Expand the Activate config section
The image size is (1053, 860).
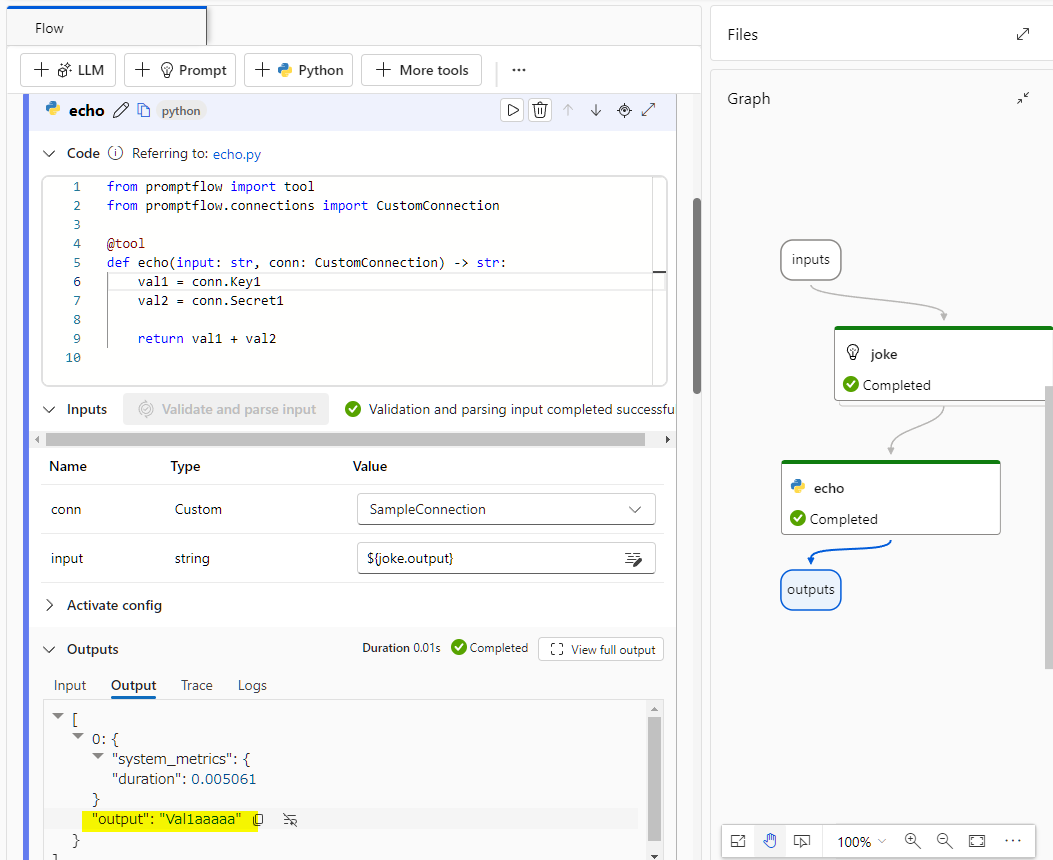point(49,606)
